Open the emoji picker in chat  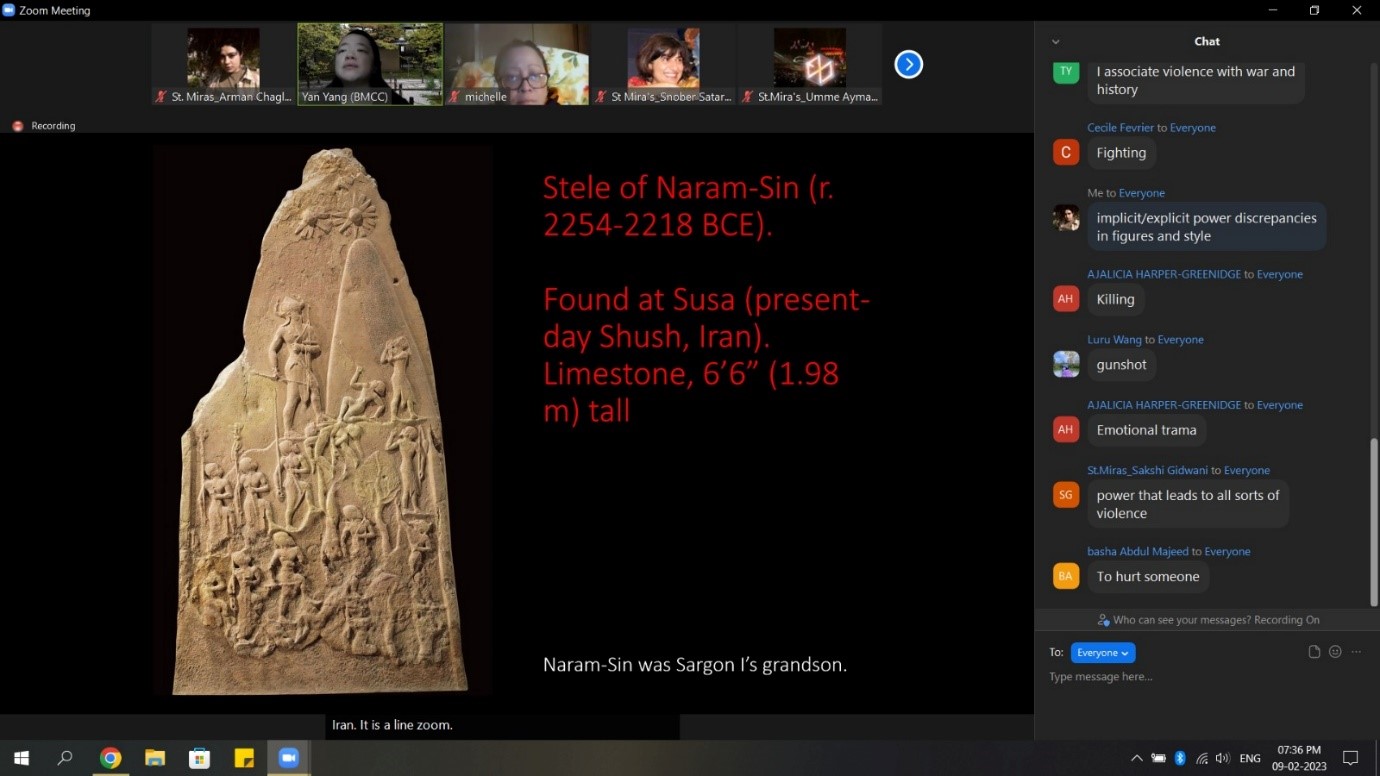click(1335, 652)
